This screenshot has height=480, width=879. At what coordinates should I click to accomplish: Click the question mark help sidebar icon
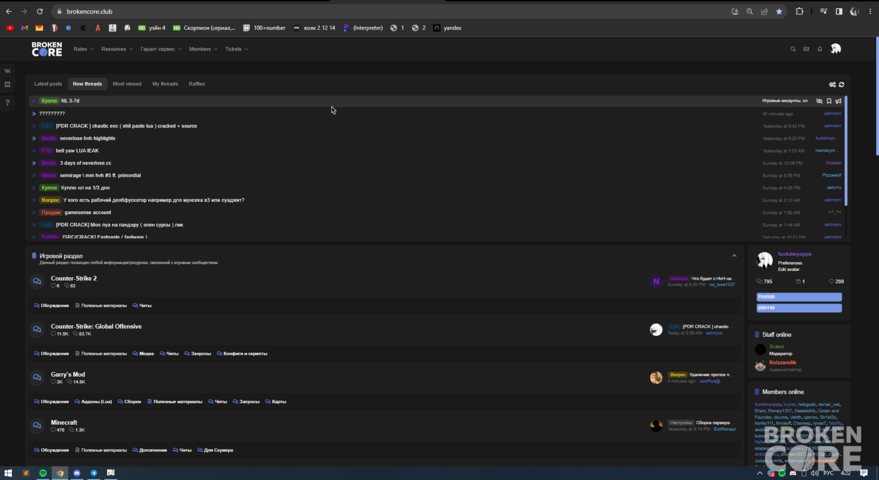7,103
